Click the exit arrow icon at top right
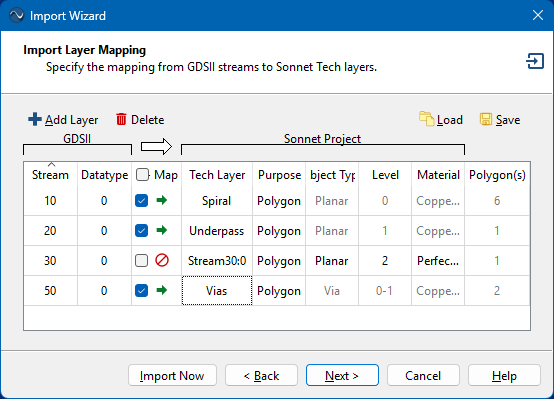The width and height of the screenshot is (554, 399). tap(535, 61)
